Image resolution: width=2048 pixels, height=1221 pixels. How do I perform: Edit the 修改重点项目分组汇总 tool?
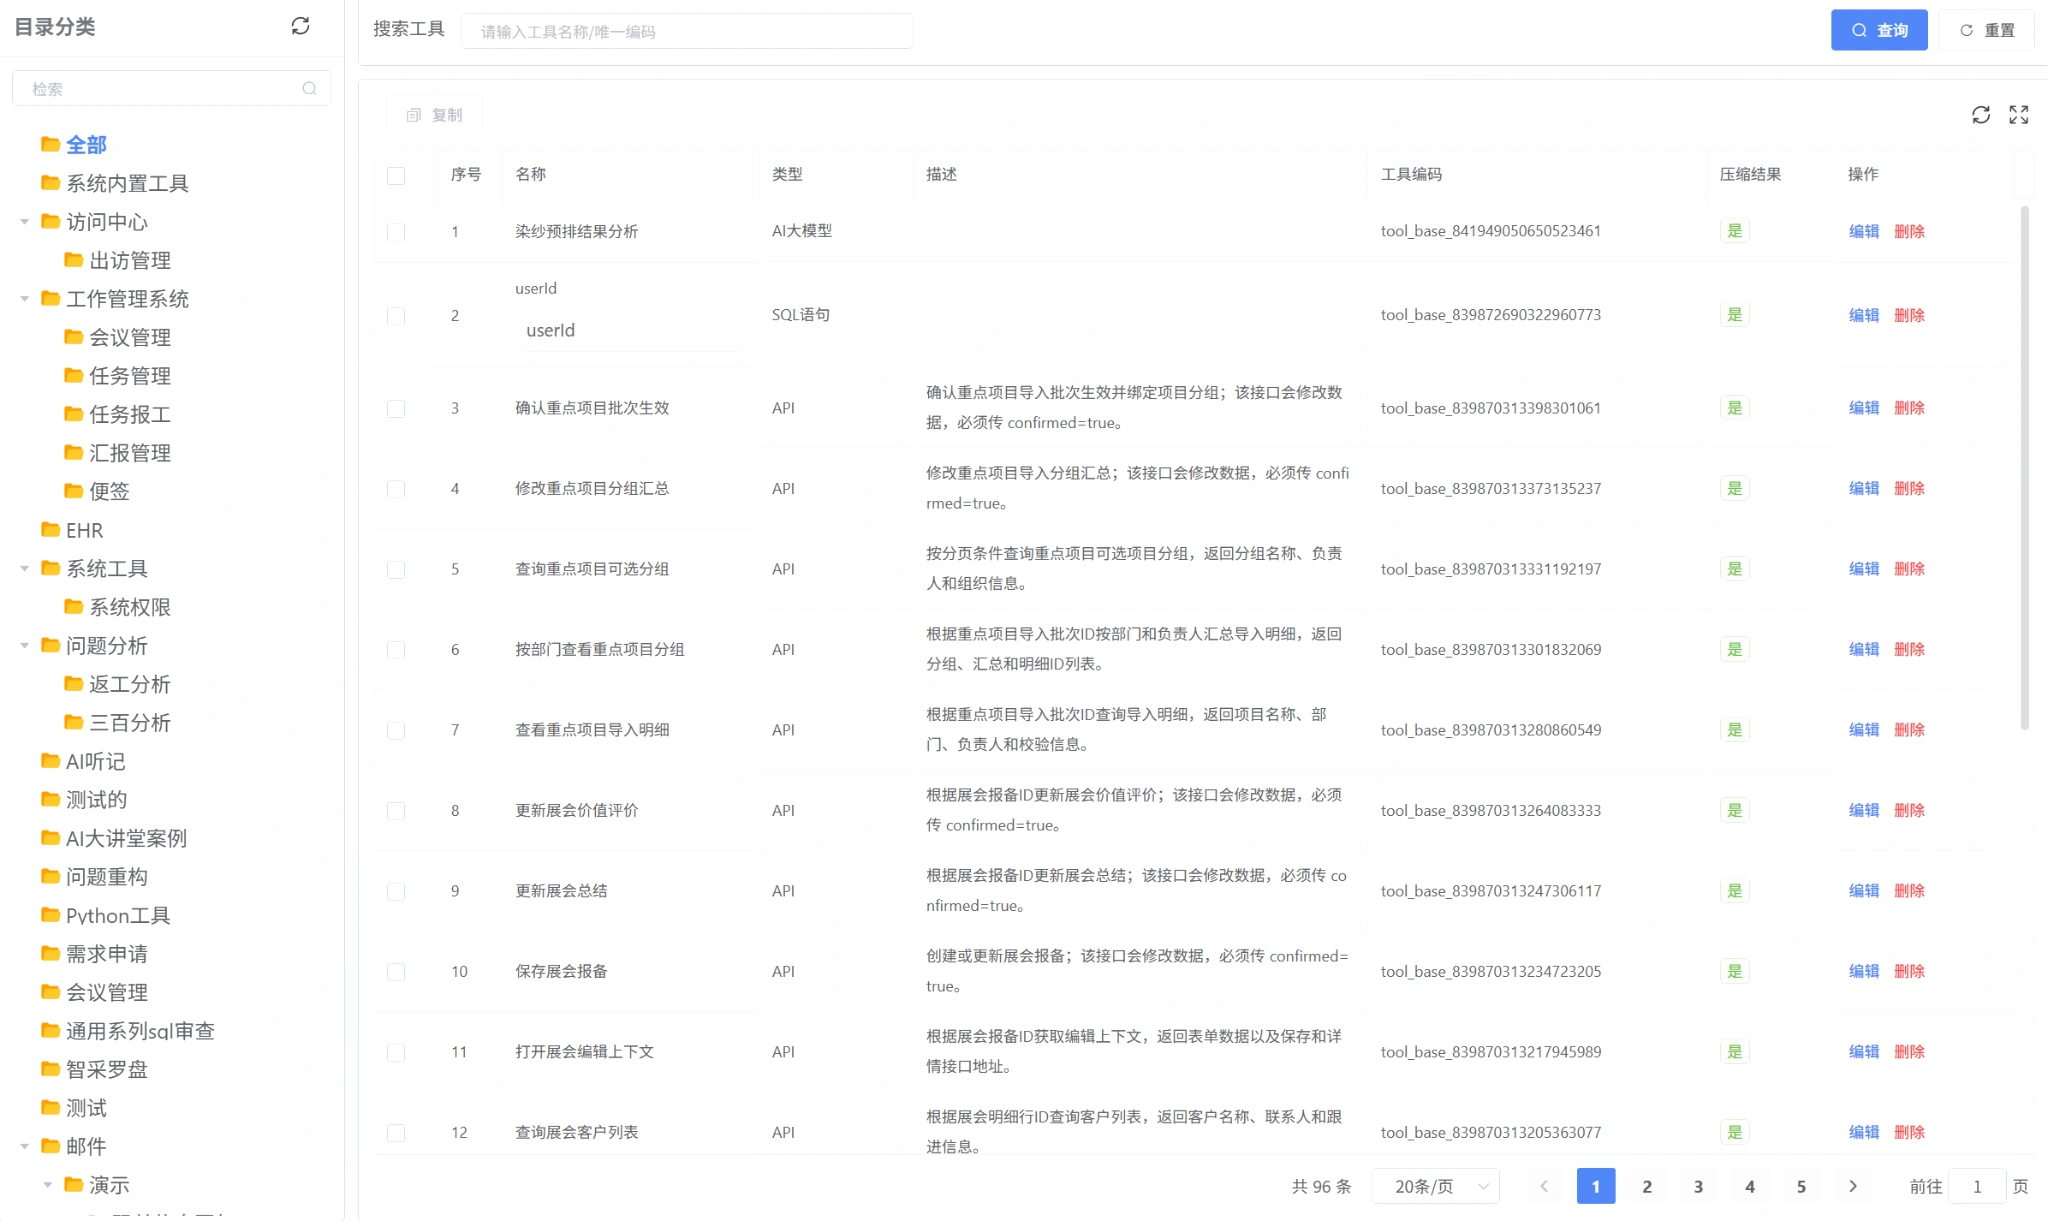(1863, 488)
